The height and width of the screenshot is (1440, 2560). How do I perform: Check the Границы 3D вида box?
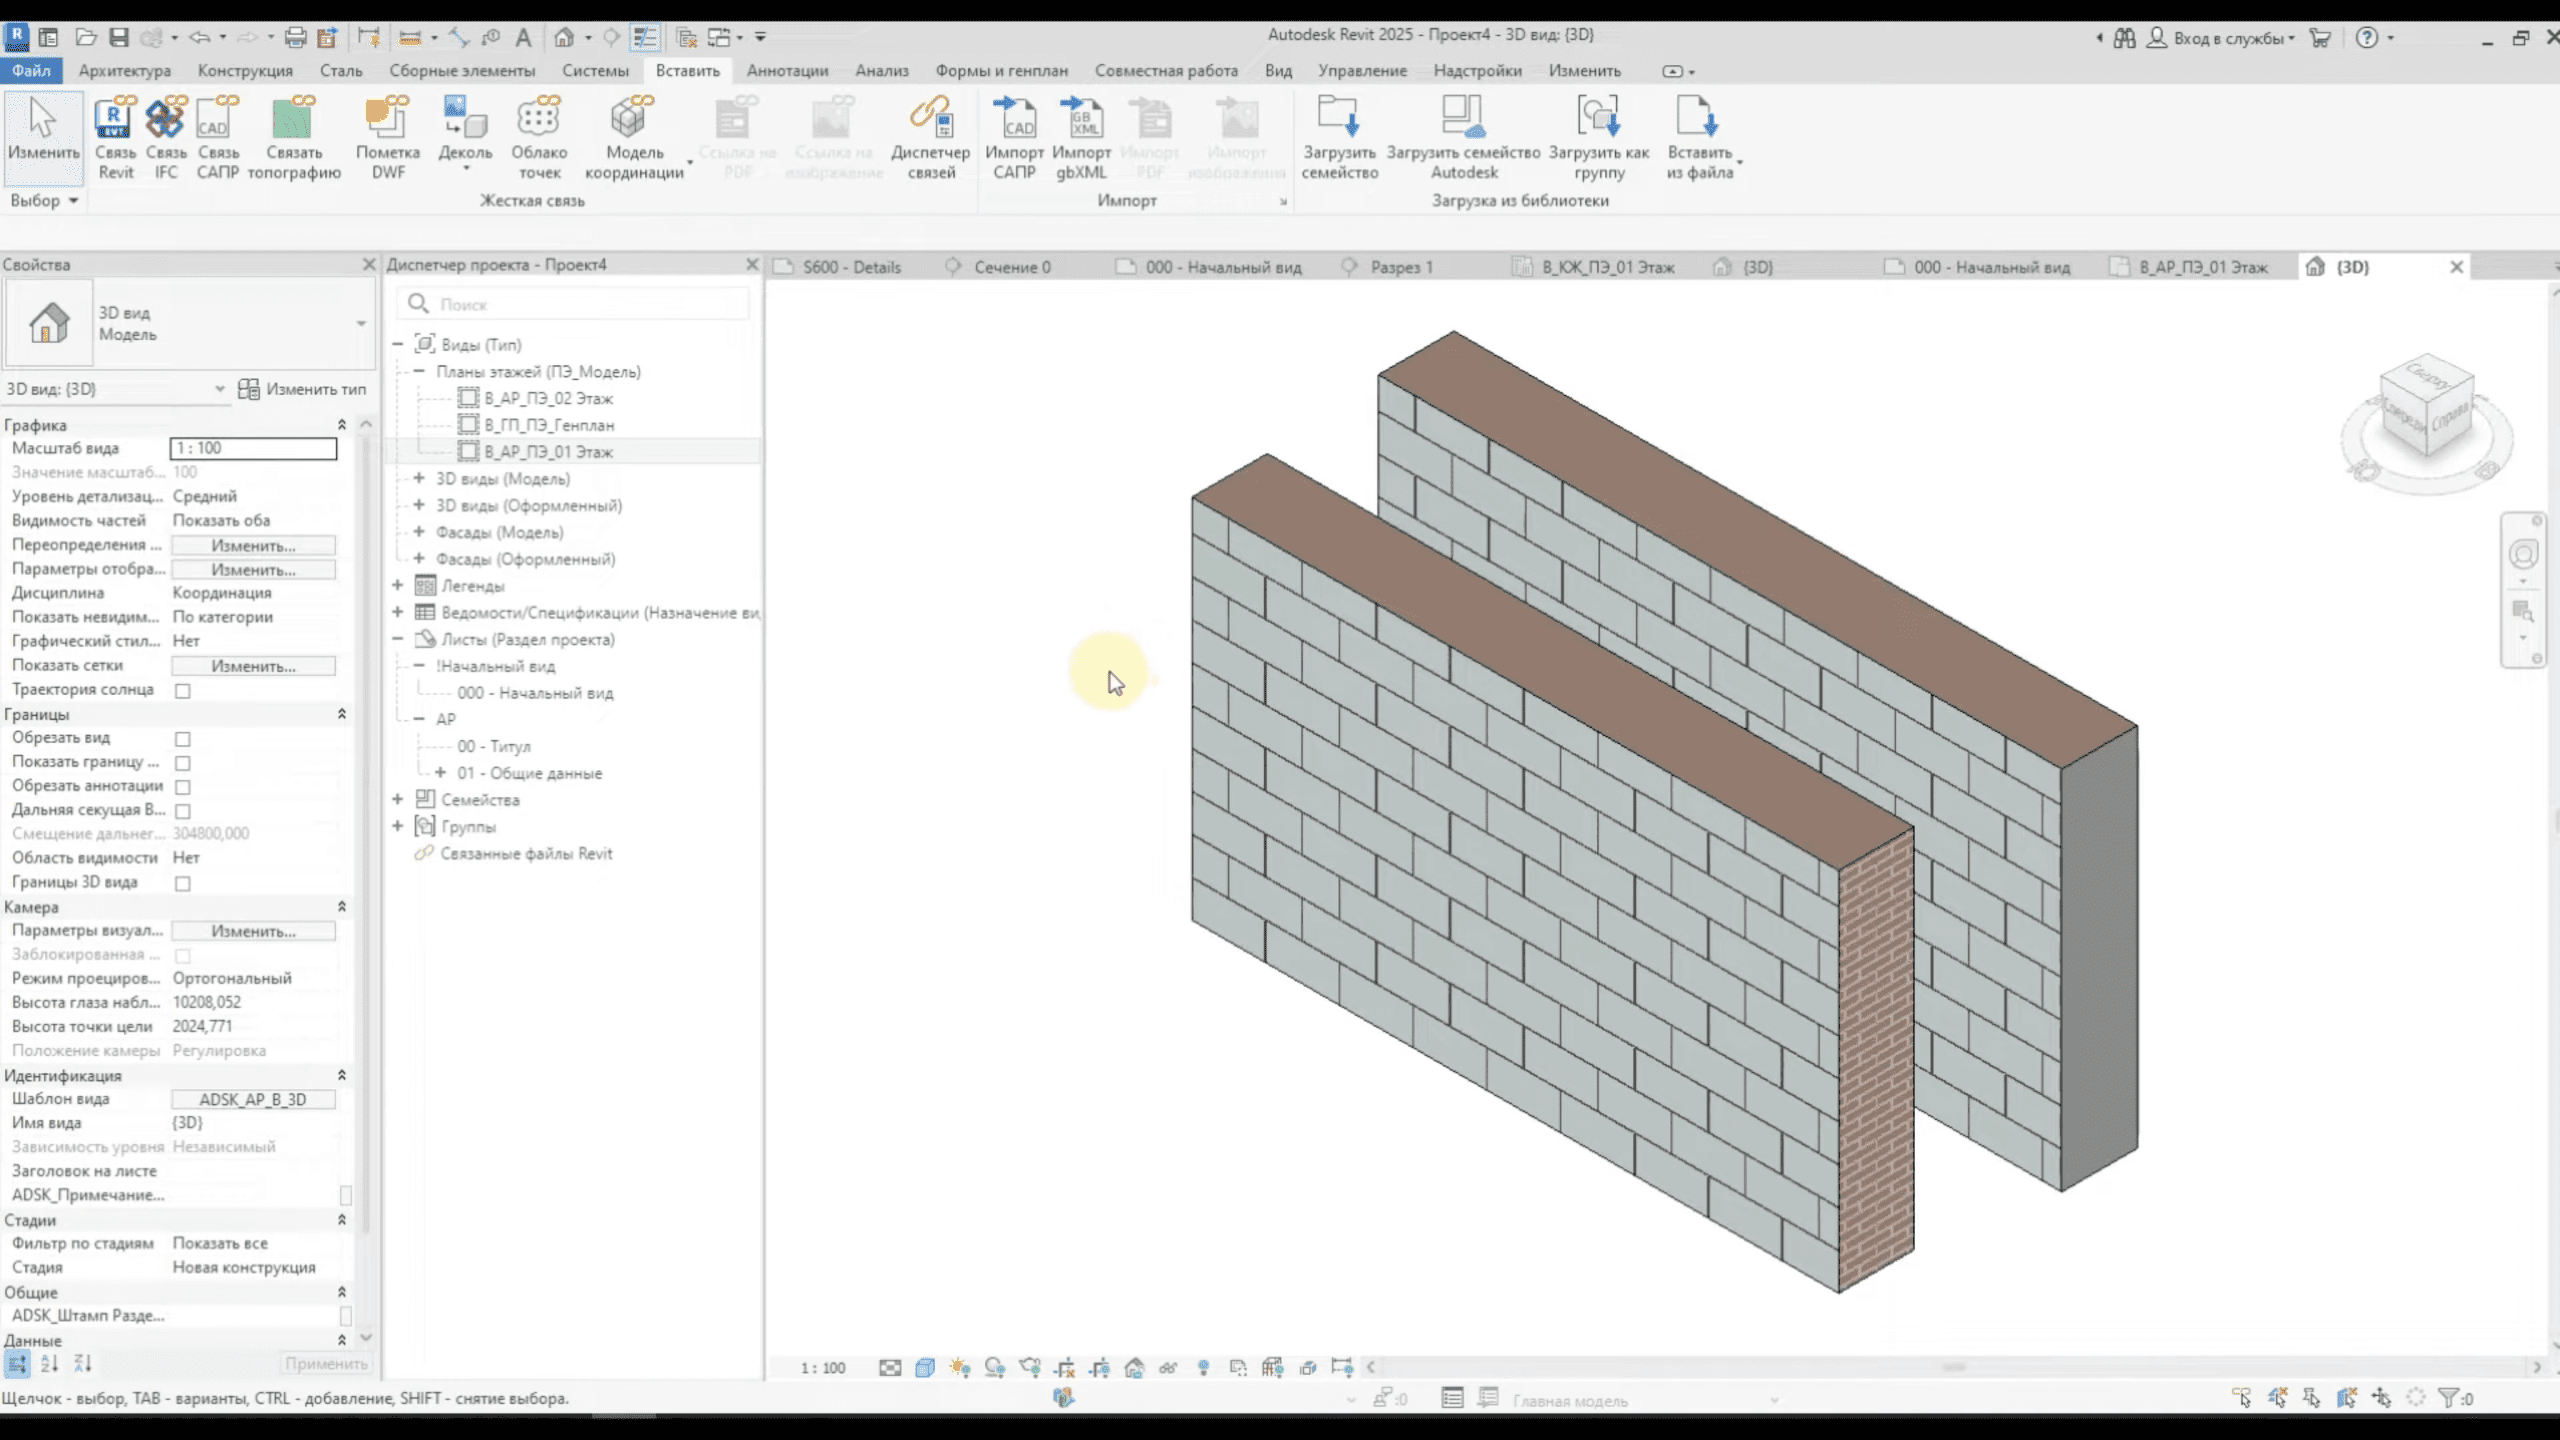pos(183,884)
